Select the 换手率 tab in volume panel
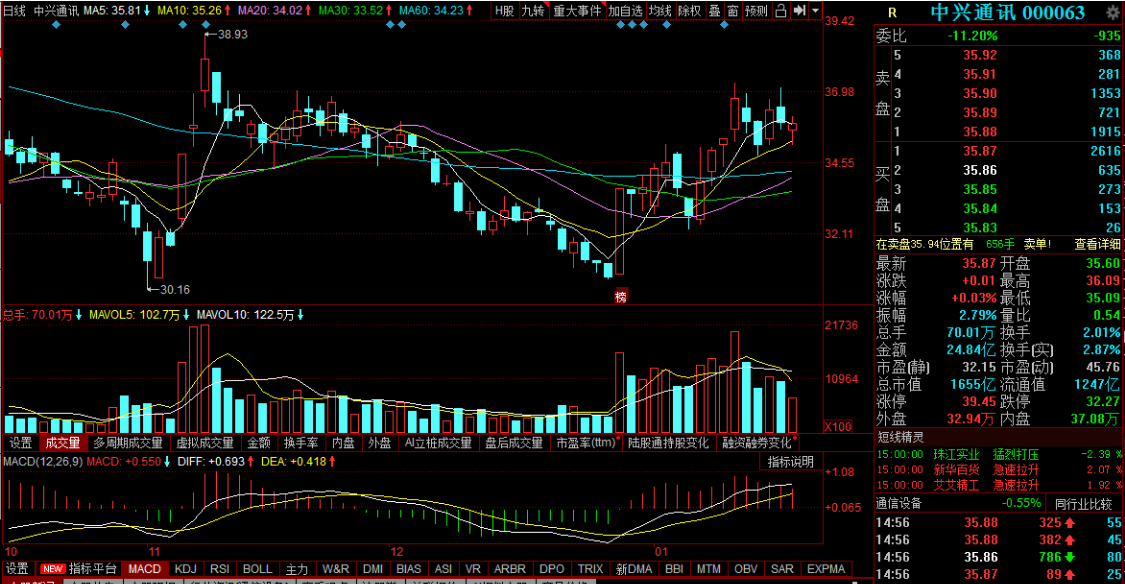The width and height of the screenshot is (1125, 584). click(300, 443)
